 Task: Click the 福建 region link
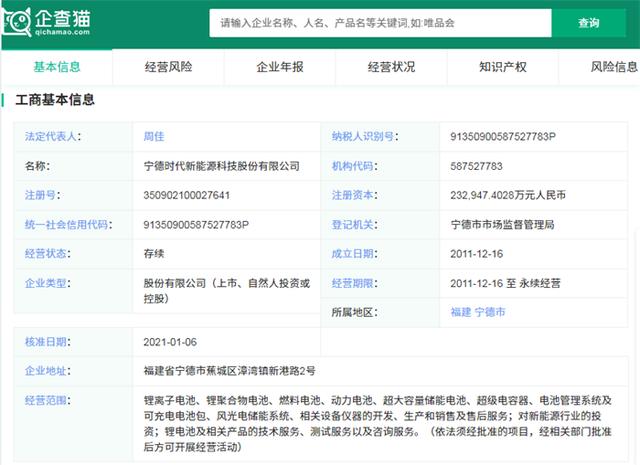(x=461, y=312)
